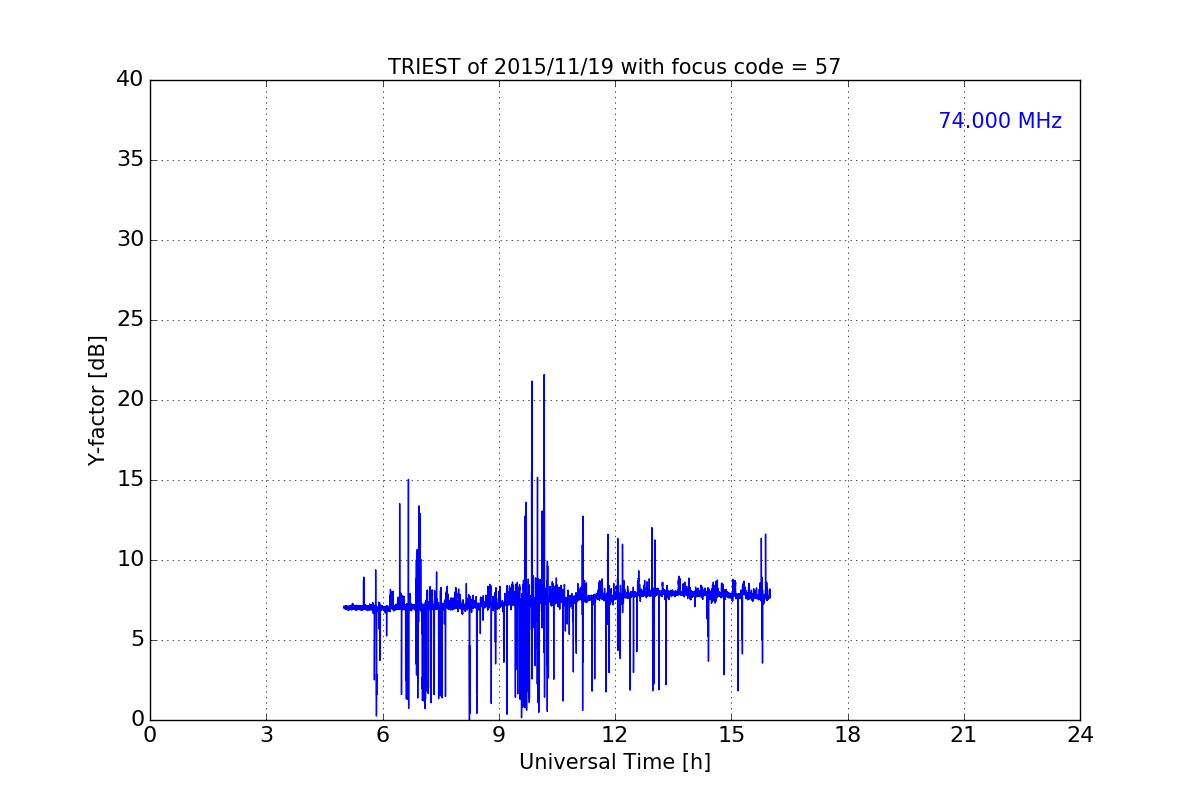Click the tallest spike peak near 21.5 dB
Image resolution: width=1200 pixels, height=800 pixels.
tap(544, 375)
